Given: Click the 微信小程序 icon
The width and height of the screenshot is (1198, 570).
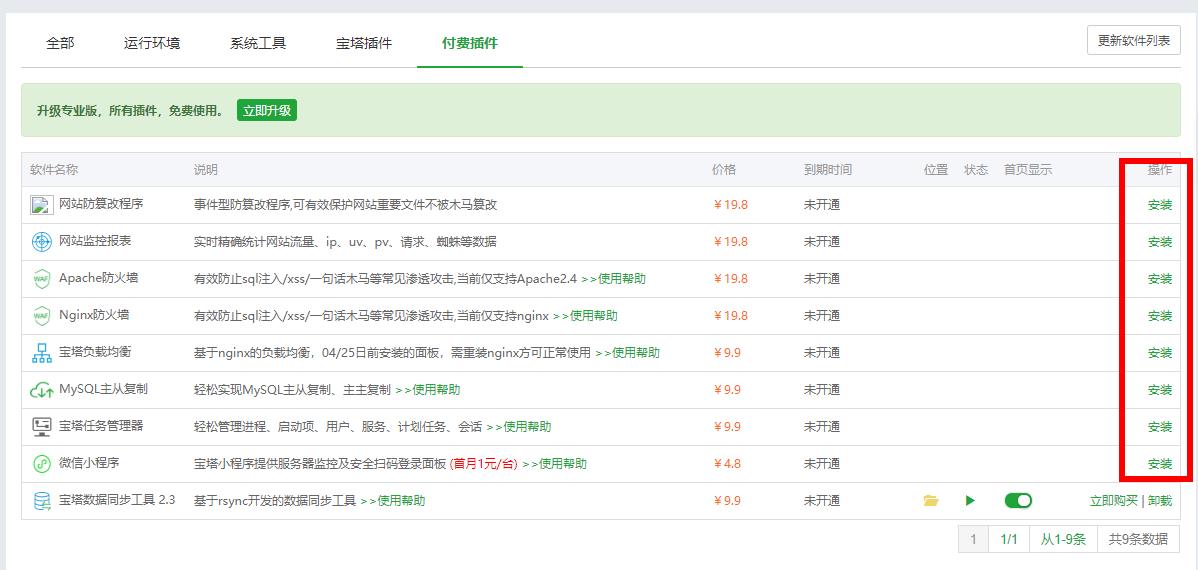Looking at the screenshot, I should (41, 464).
